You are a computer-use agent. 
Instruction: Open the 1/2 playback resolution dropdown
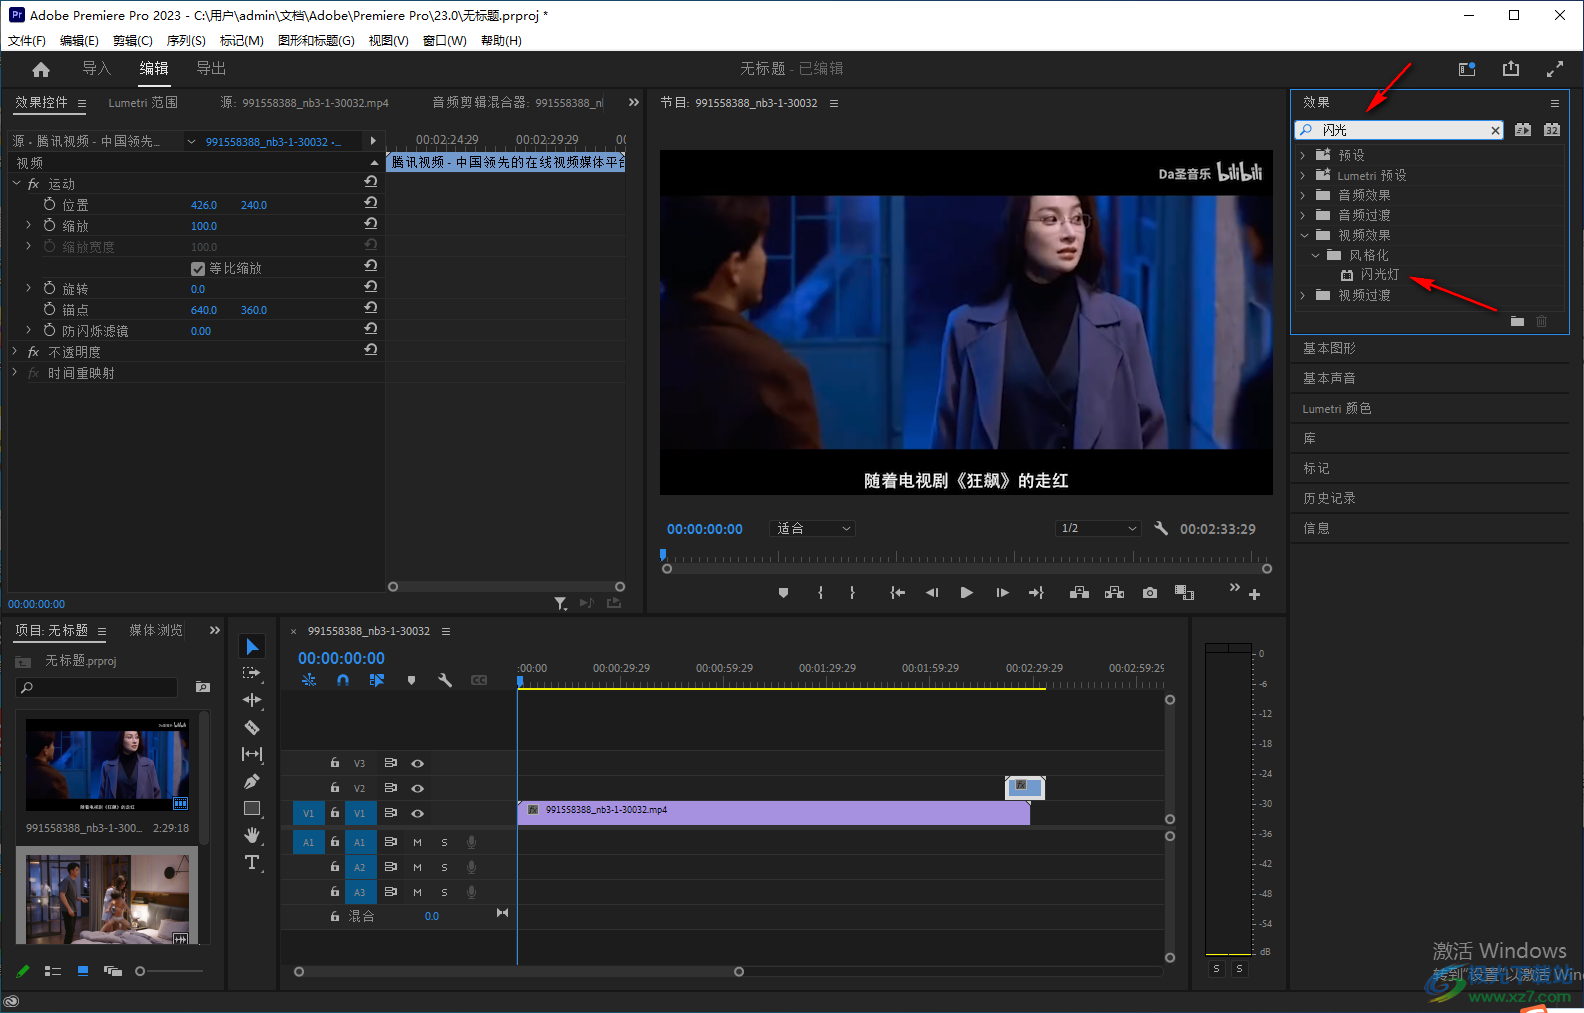click(x=1098, y=528)
